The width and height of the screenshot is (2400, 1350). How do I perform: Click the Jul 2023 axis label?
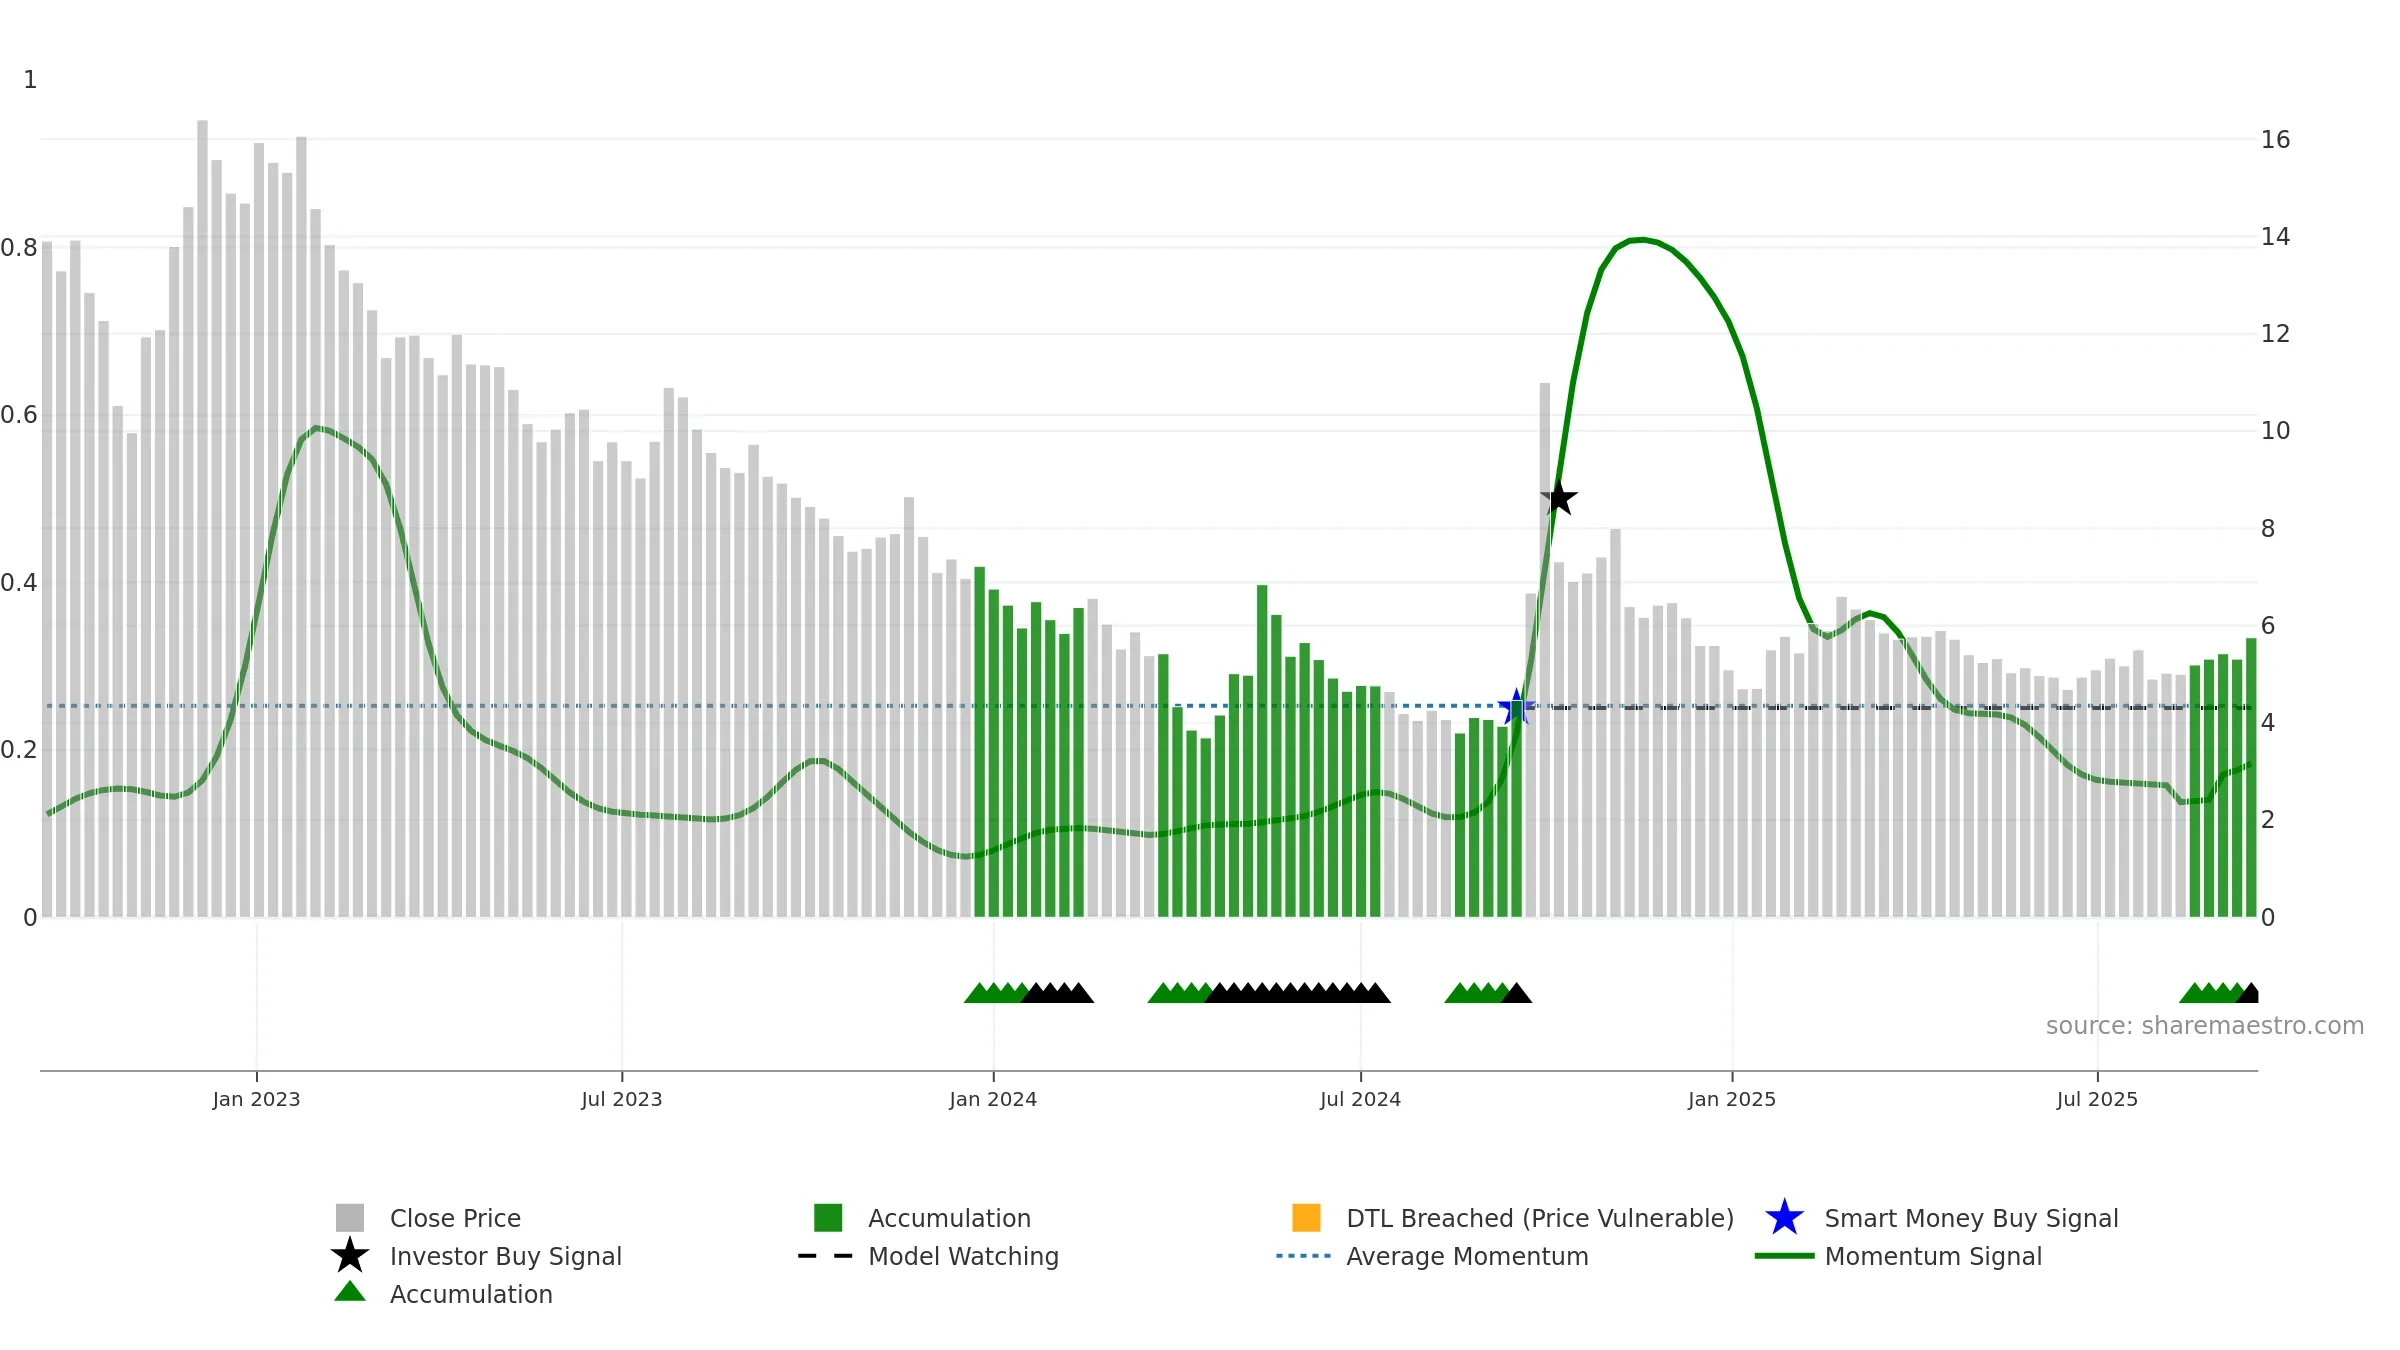point(622,1099)
